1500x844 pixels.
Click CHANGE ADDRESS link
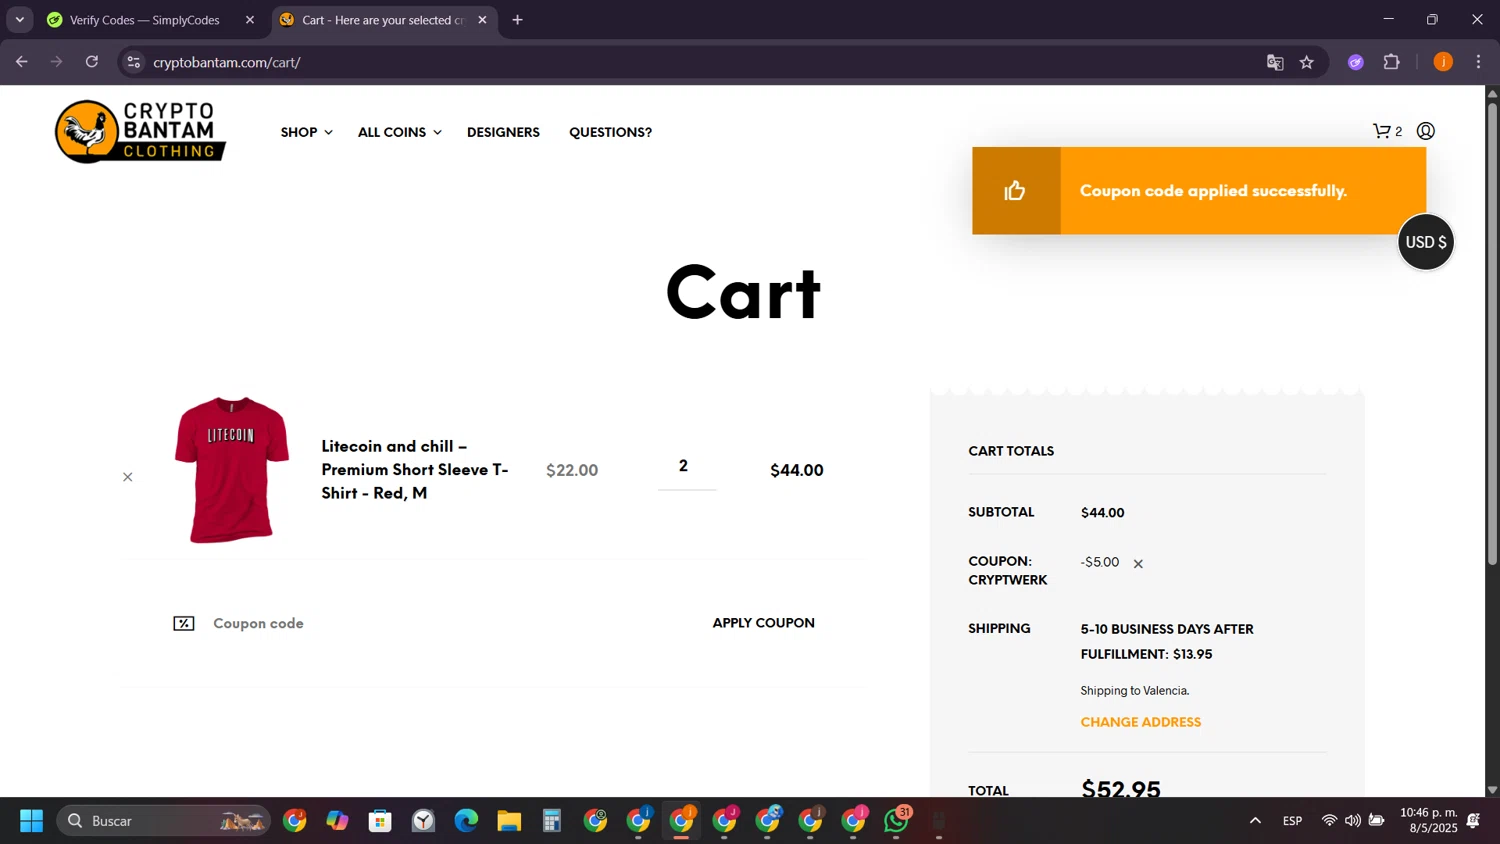(x=1140, y=722)
